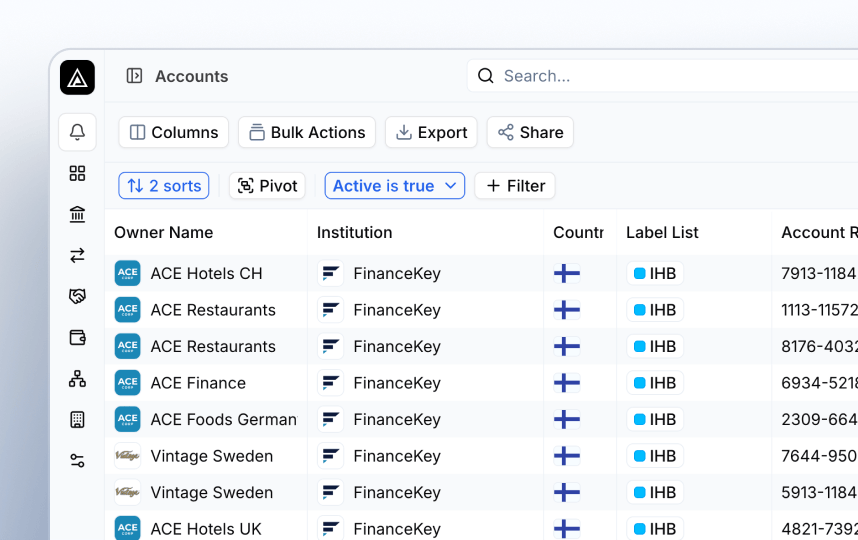Select the ACE Hotels CH owner name

[x=206, y=273]
